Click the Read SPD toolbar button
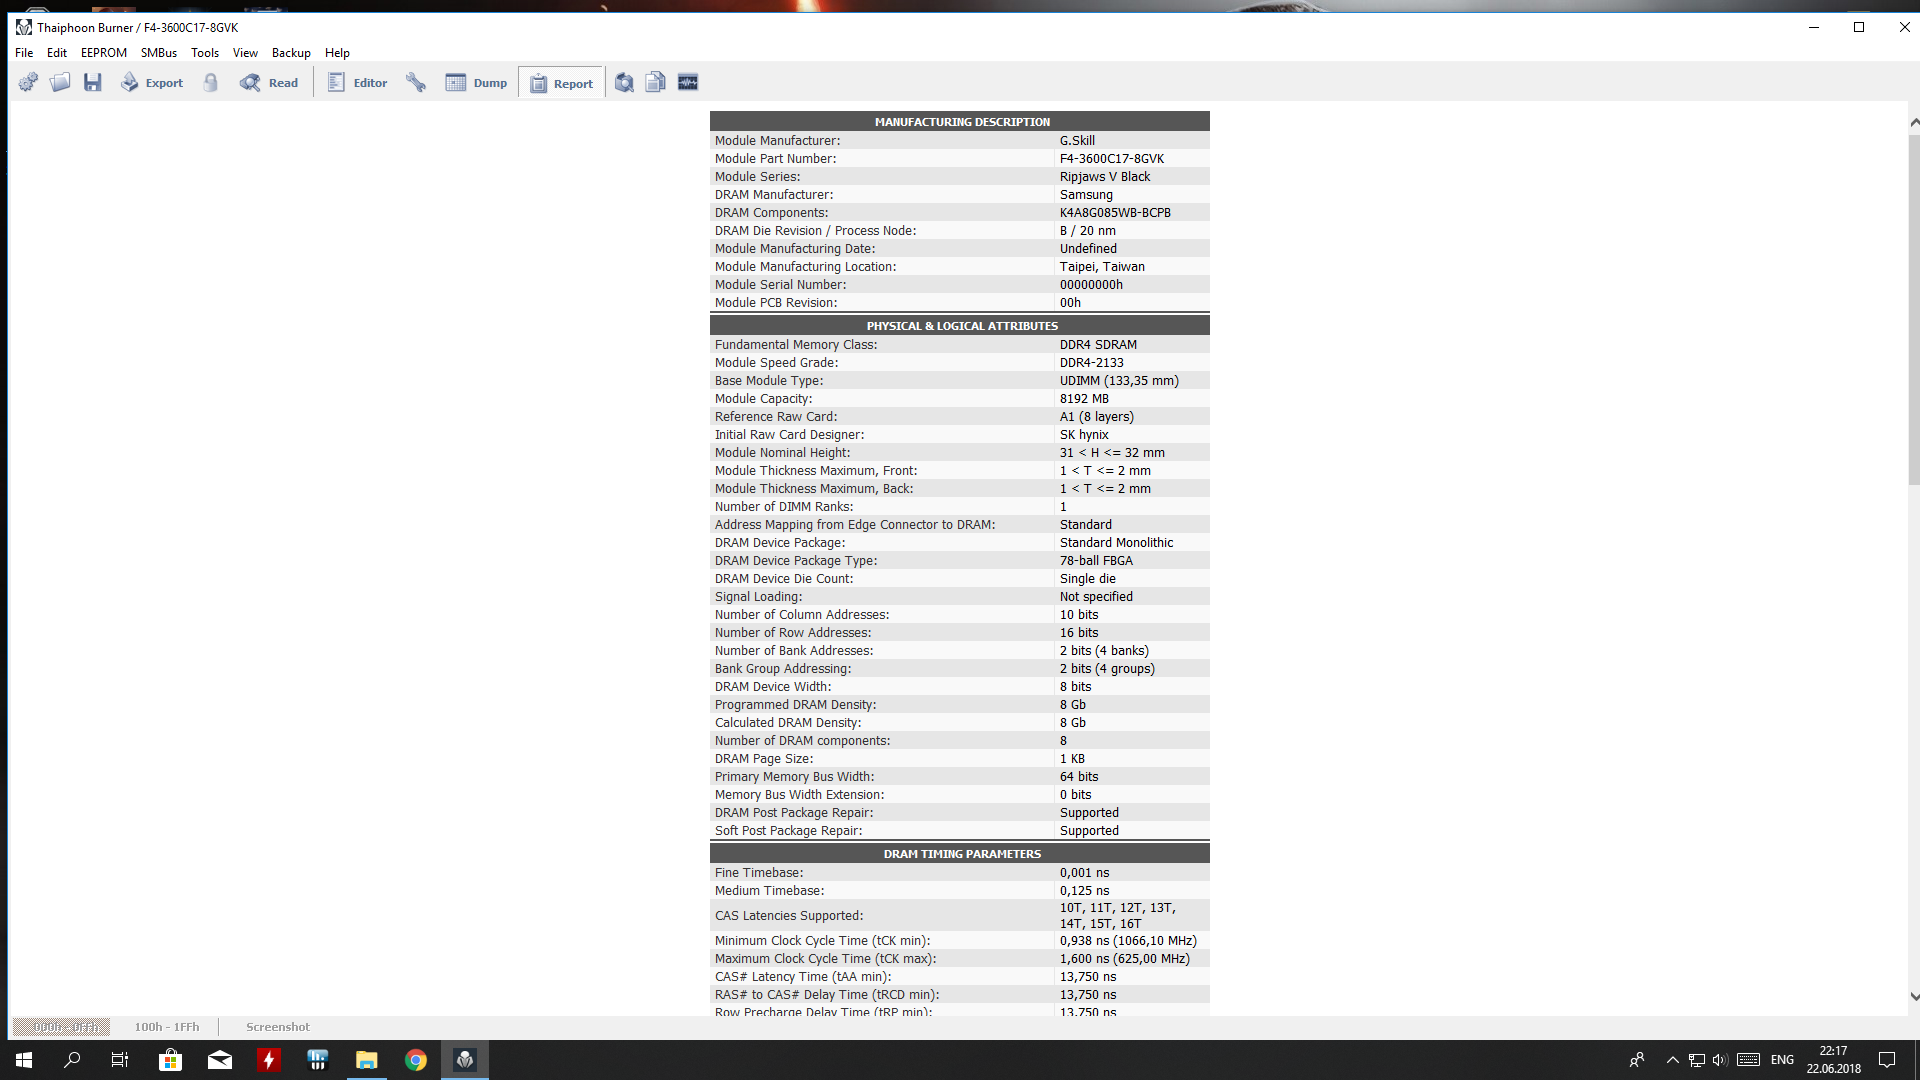The image size is (1920, 1080). click(269, 83)
